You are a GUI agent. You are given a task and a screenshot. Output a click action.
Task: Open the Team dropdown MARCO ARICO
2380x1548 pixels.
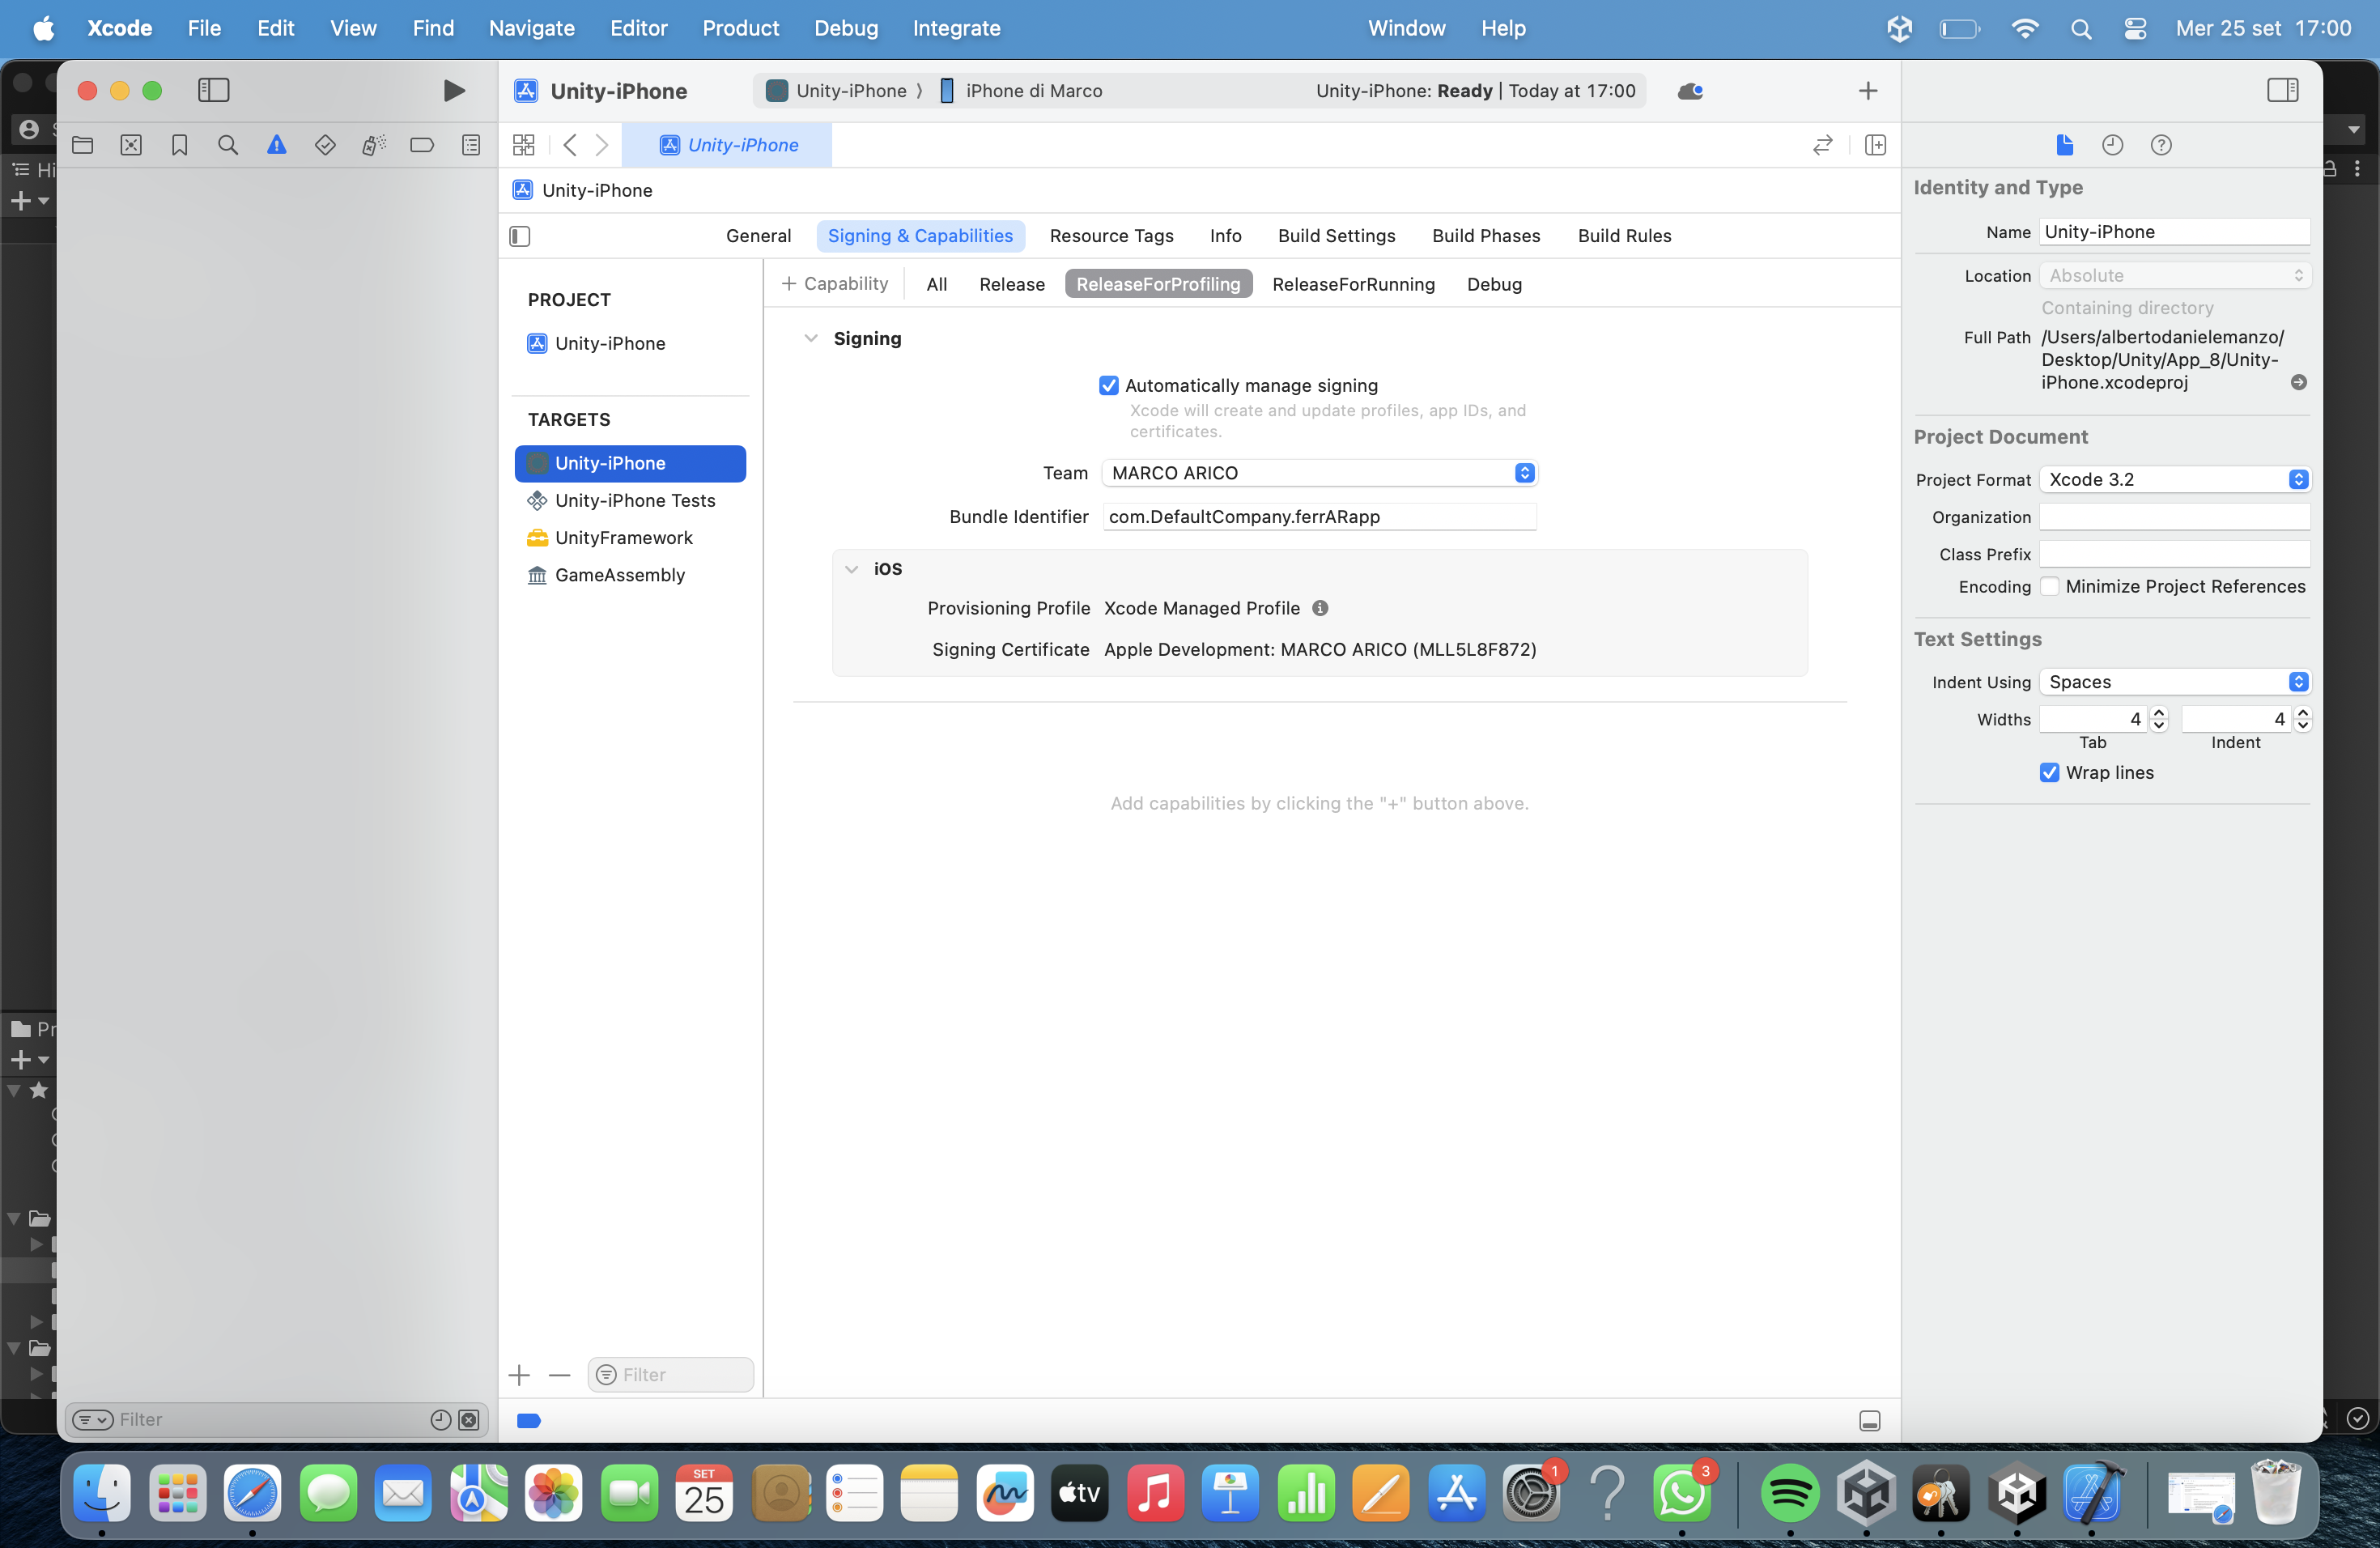1319,474
